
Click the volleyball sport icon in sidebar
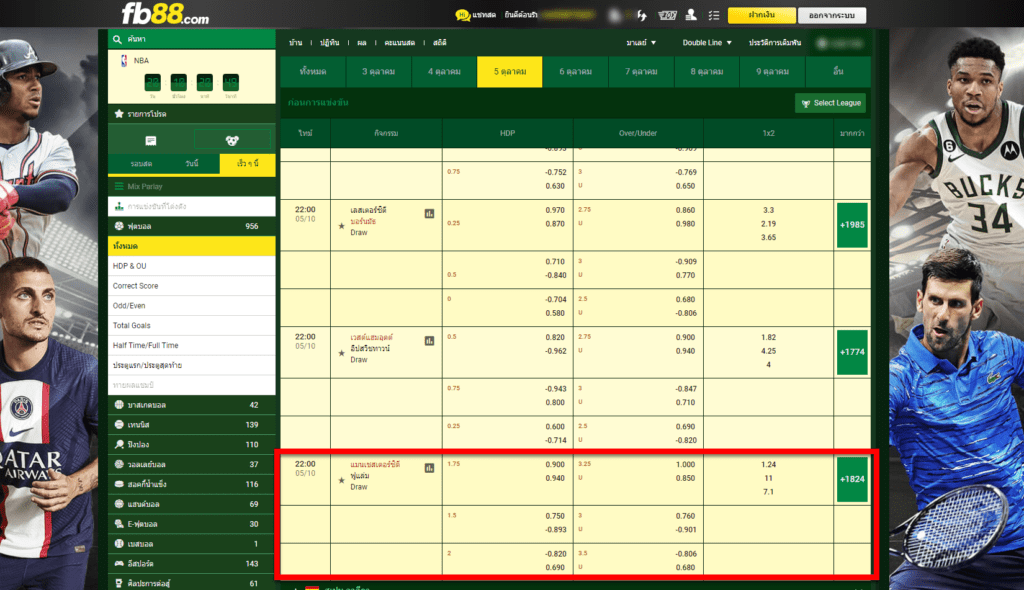pos(119,464)
